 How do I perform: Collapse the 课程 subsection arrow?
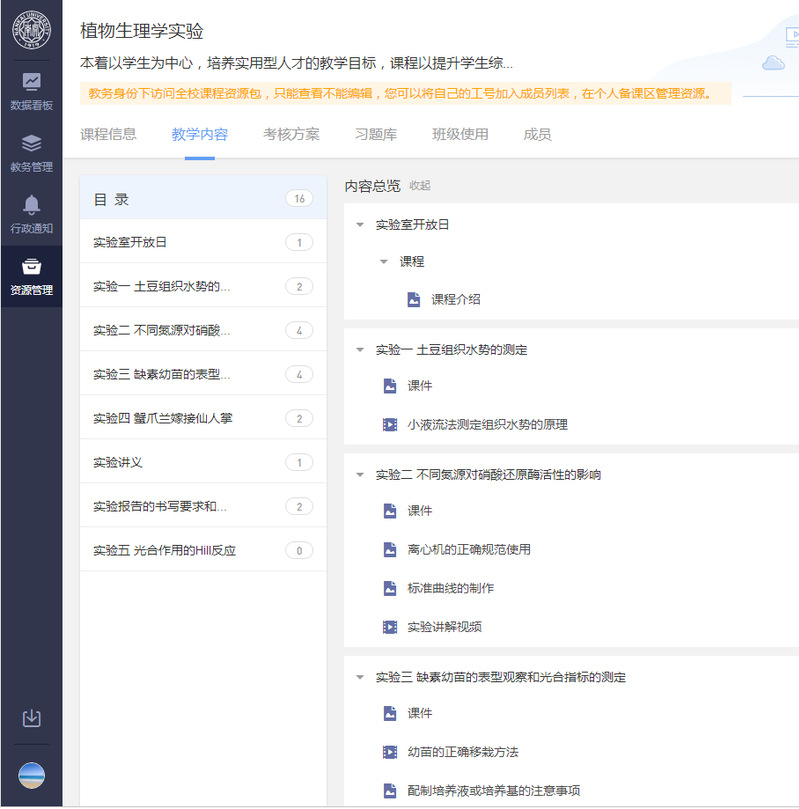click(x=384, y=262)
